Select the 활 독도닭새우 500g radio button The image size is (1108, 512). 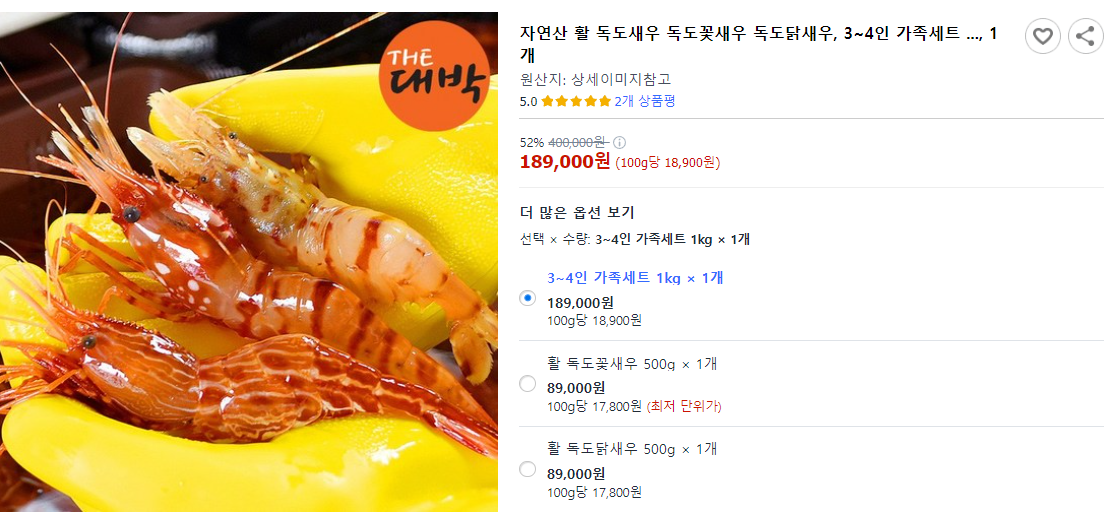(x=527, y=469)
